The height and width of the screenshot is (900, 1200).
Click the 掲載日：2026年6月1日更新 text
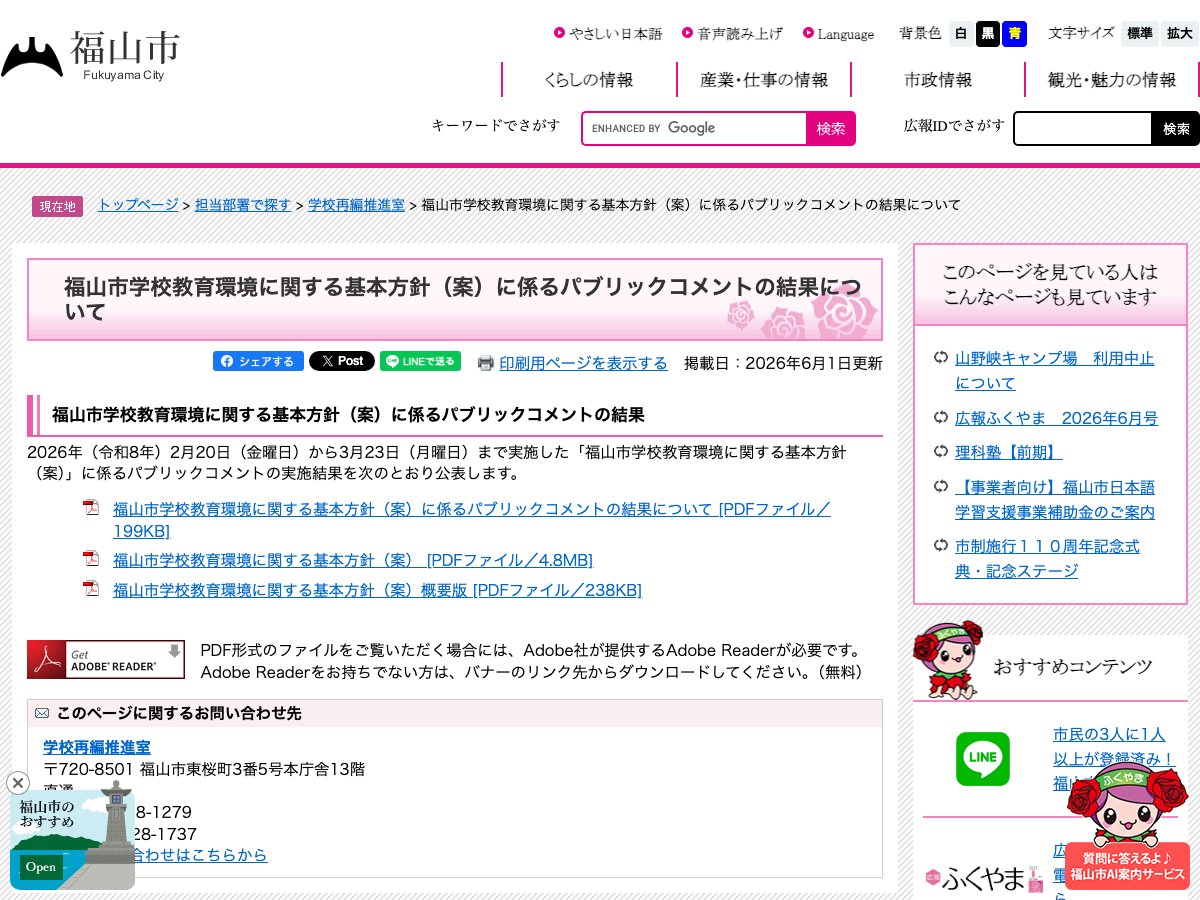pyautogui.click(x=783, y=363)
